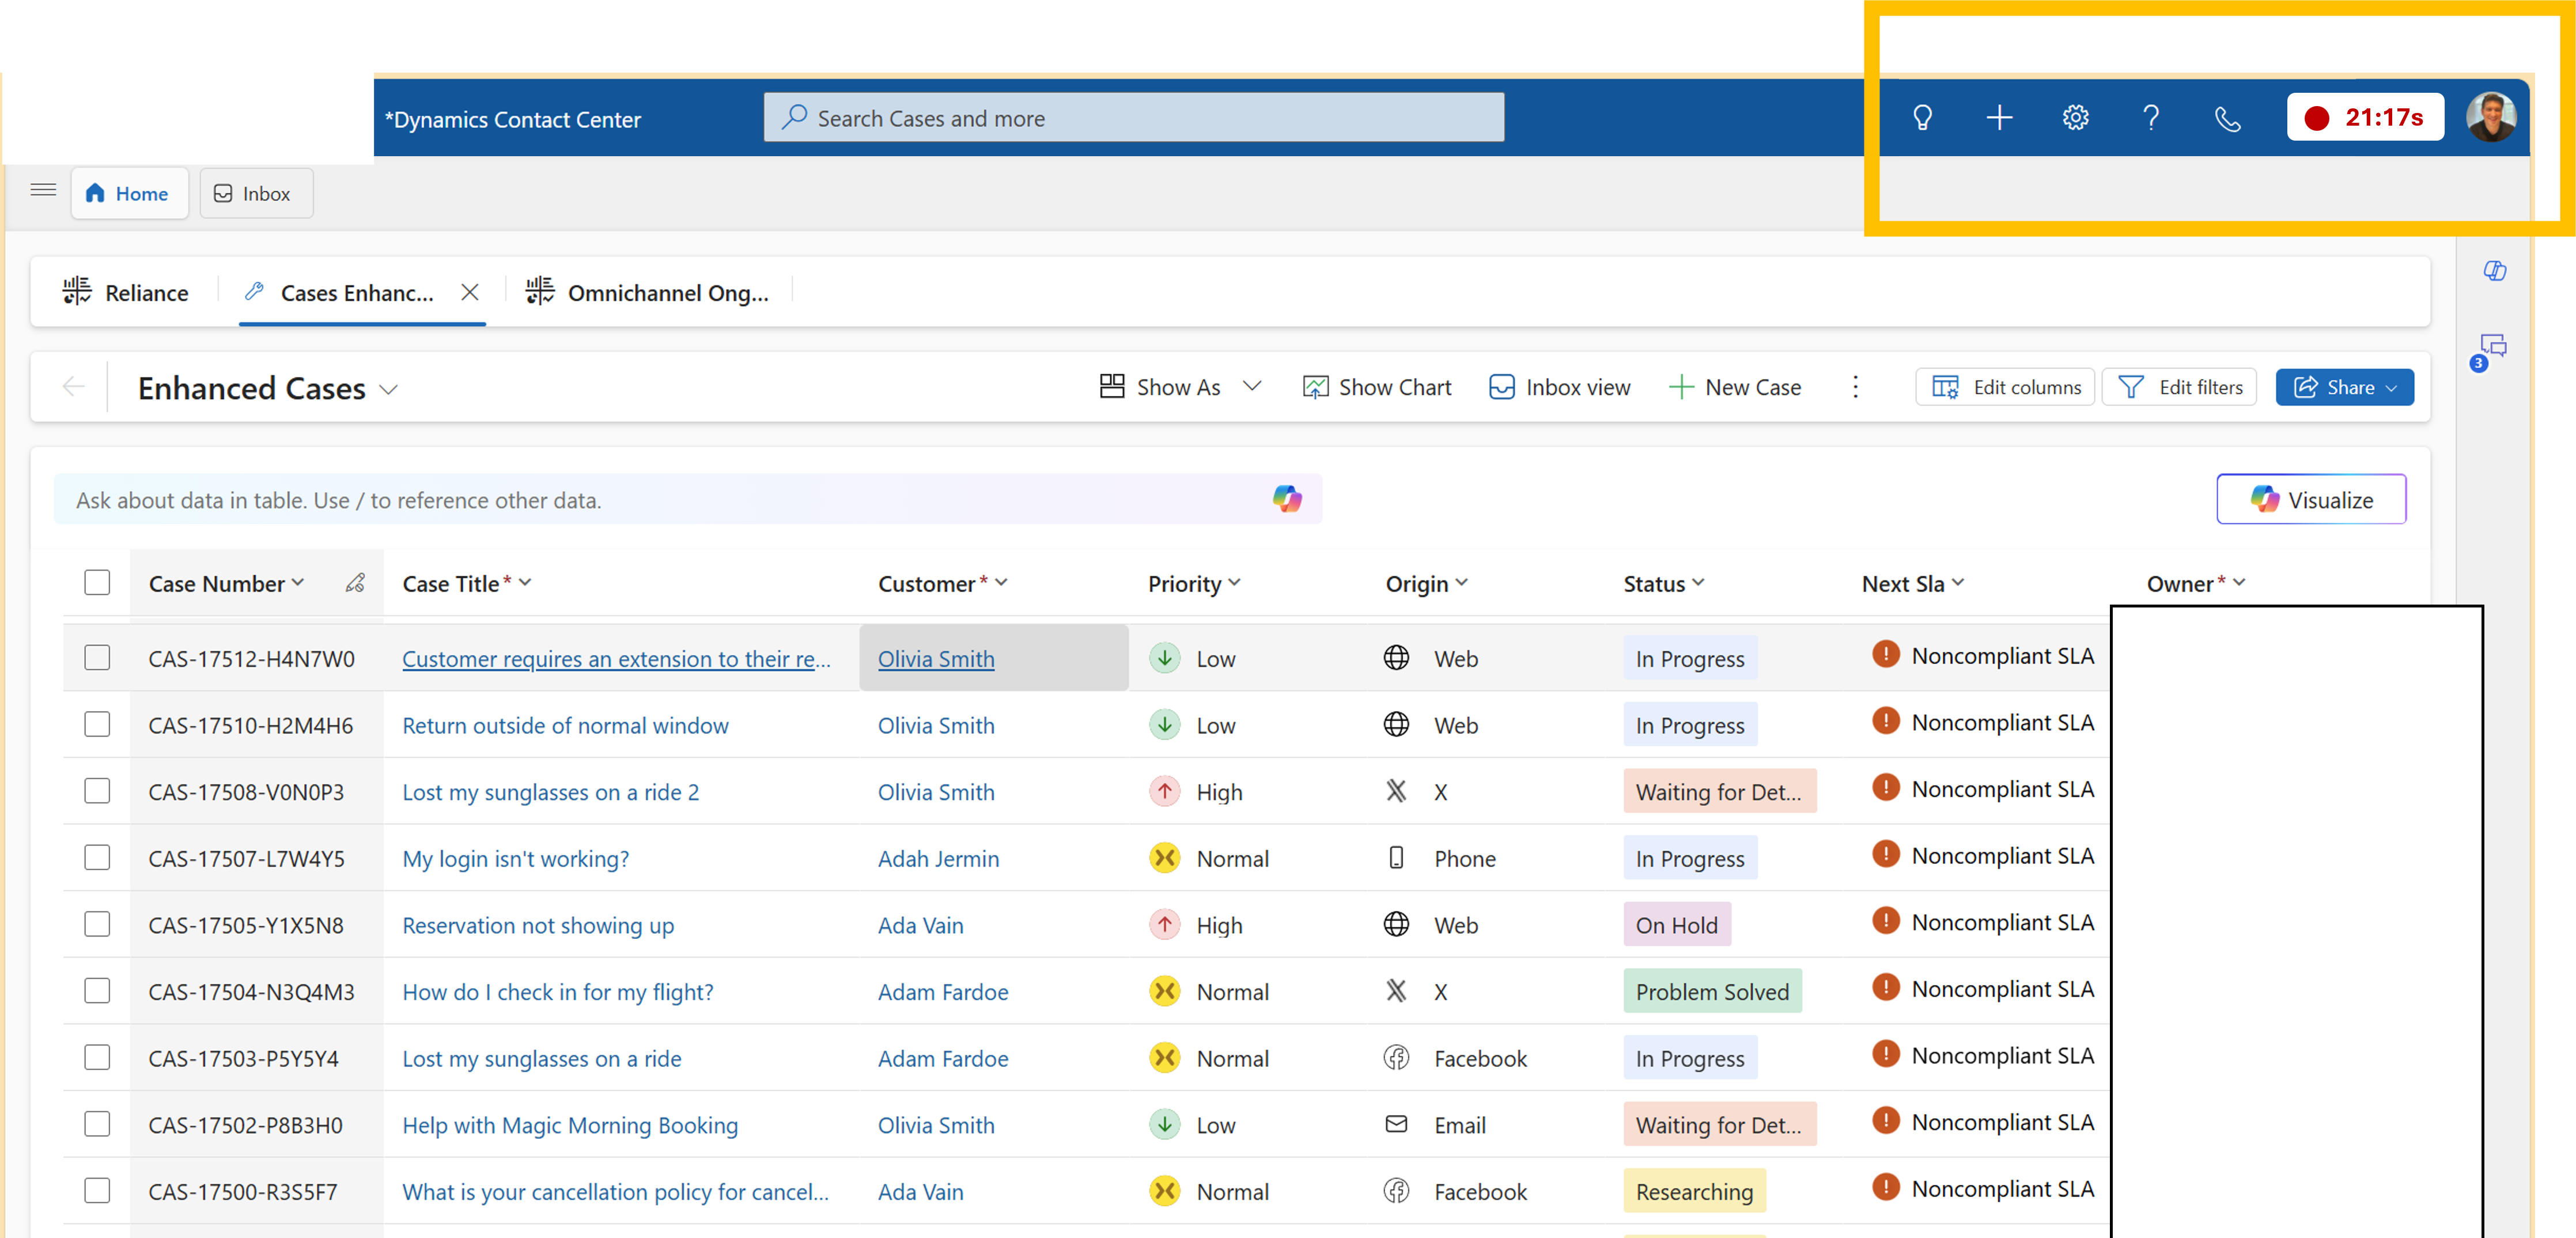This screenshot has height=1238, width=2576.
Task: Click the Copilot icon in the ask data box
Action: 1287,498
